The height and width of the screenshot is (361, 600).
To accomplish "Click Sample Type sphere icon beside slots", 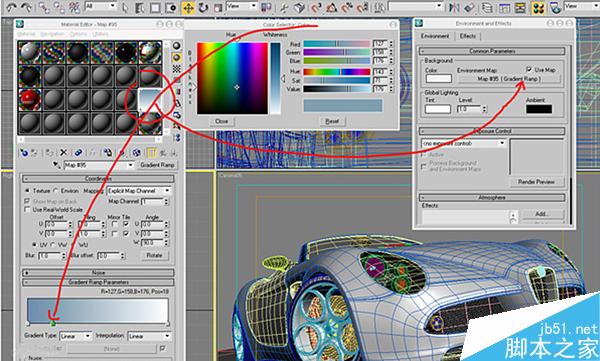I will [176, 46].
